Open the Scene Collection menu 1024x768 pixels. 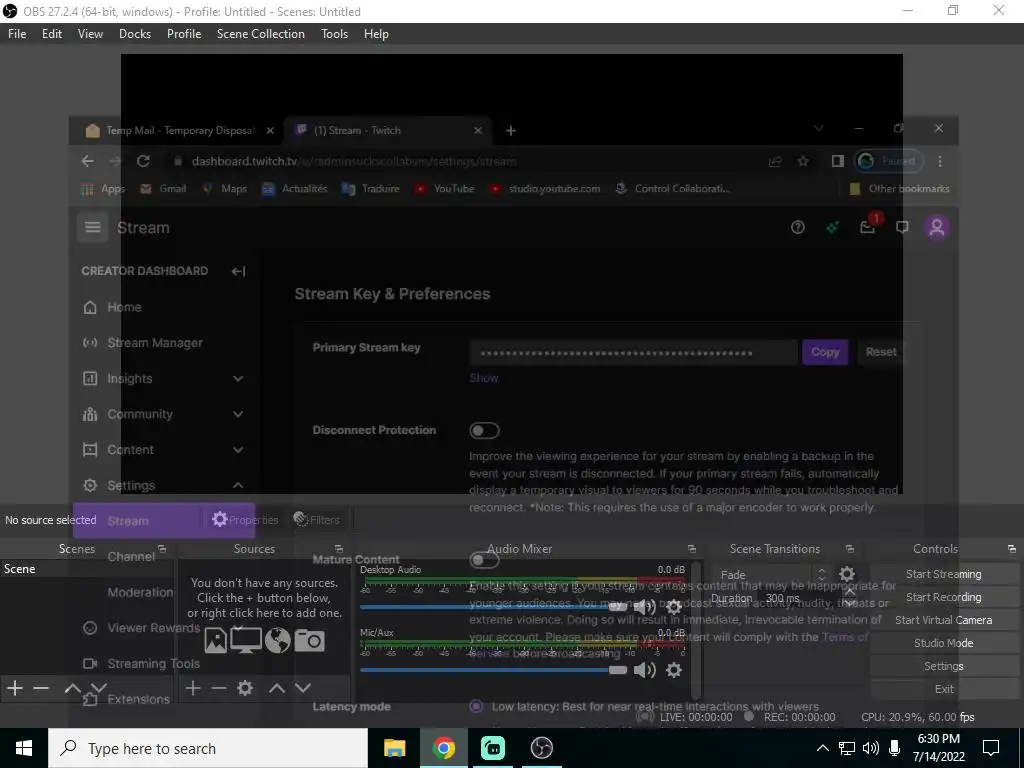coord(261,34)
